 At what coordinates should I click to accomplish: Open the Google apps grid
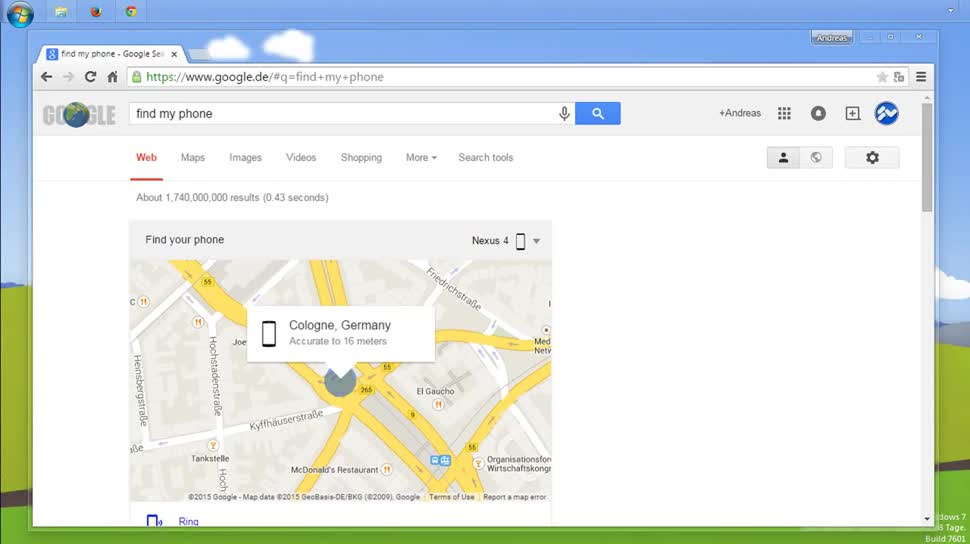pyautogui.click(x=784, y=114)
